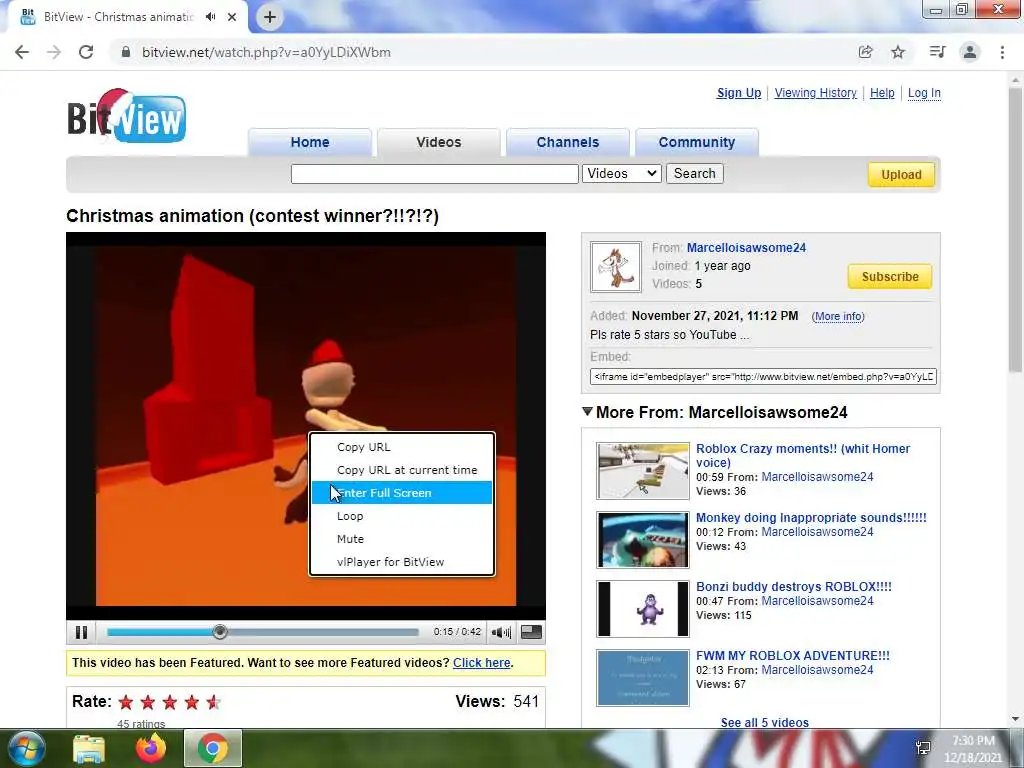Mute the tab via its speaker icon
The width and height of the screenshot is (1024, 768).
coord(210,17)
